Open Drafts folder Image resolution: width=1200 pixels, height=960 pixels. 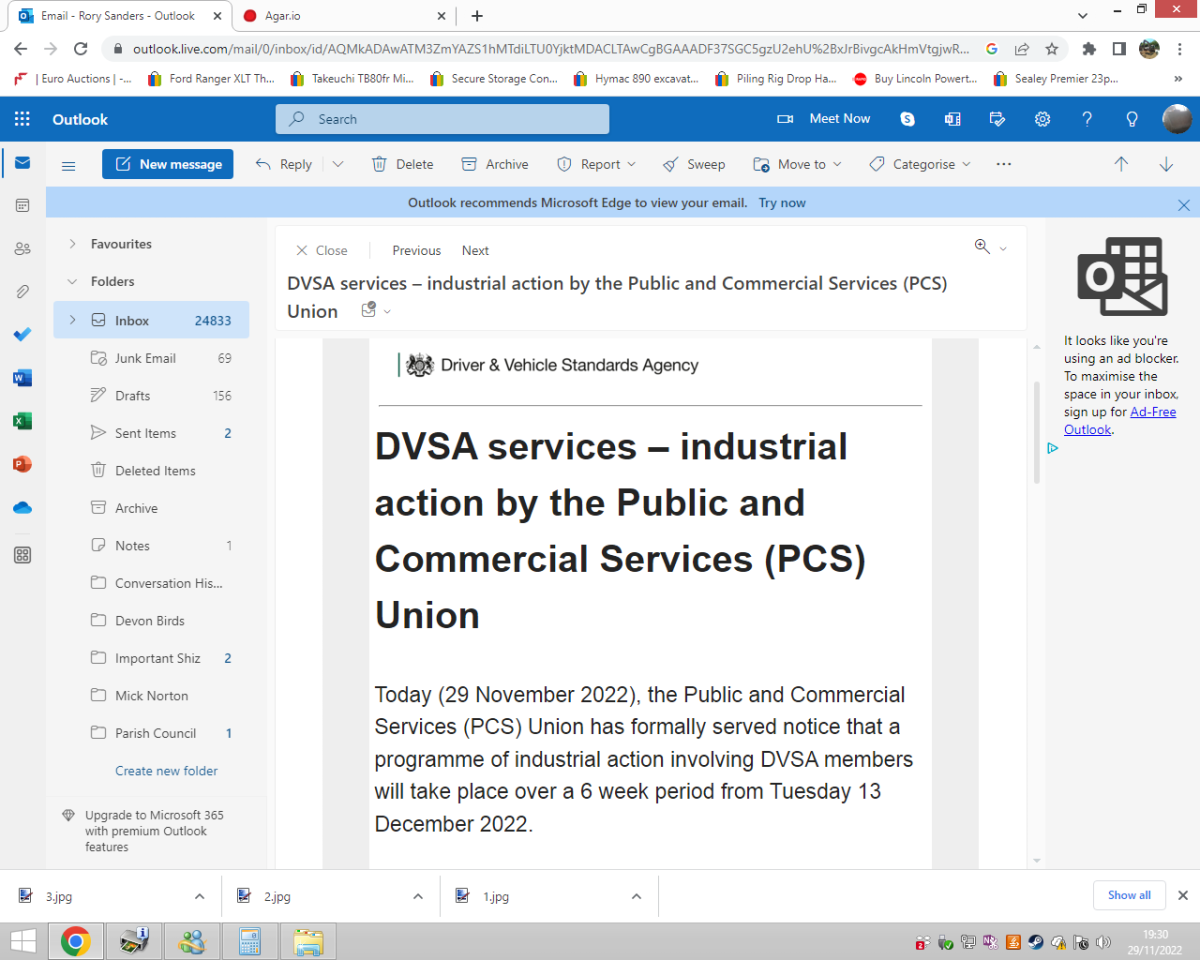coord(151,395)
